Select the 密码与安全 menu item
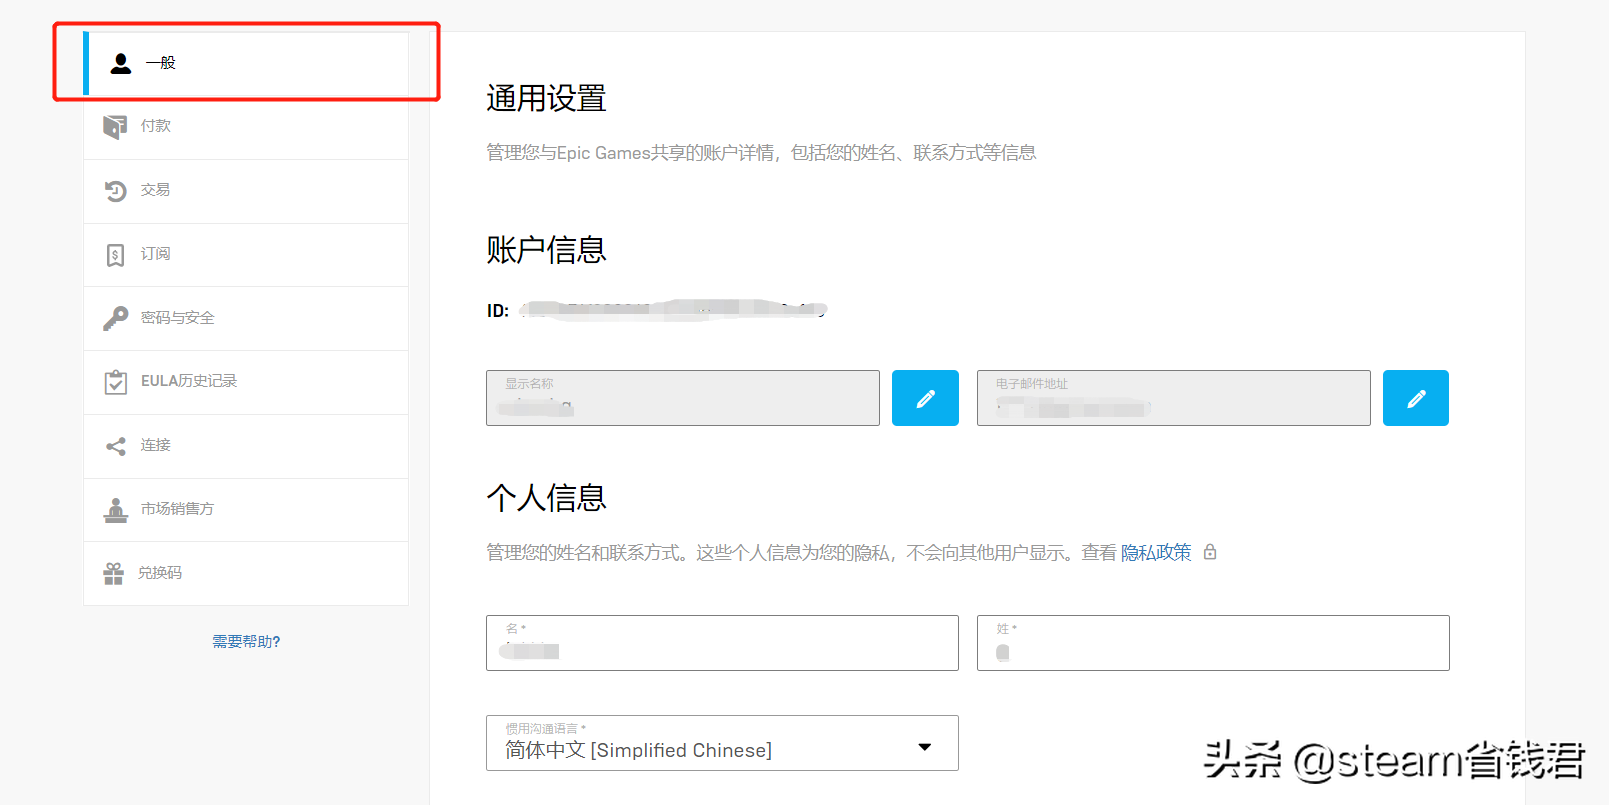This screenshot has height=805, width=1609. pyautogui.click(x=178, y=318)
